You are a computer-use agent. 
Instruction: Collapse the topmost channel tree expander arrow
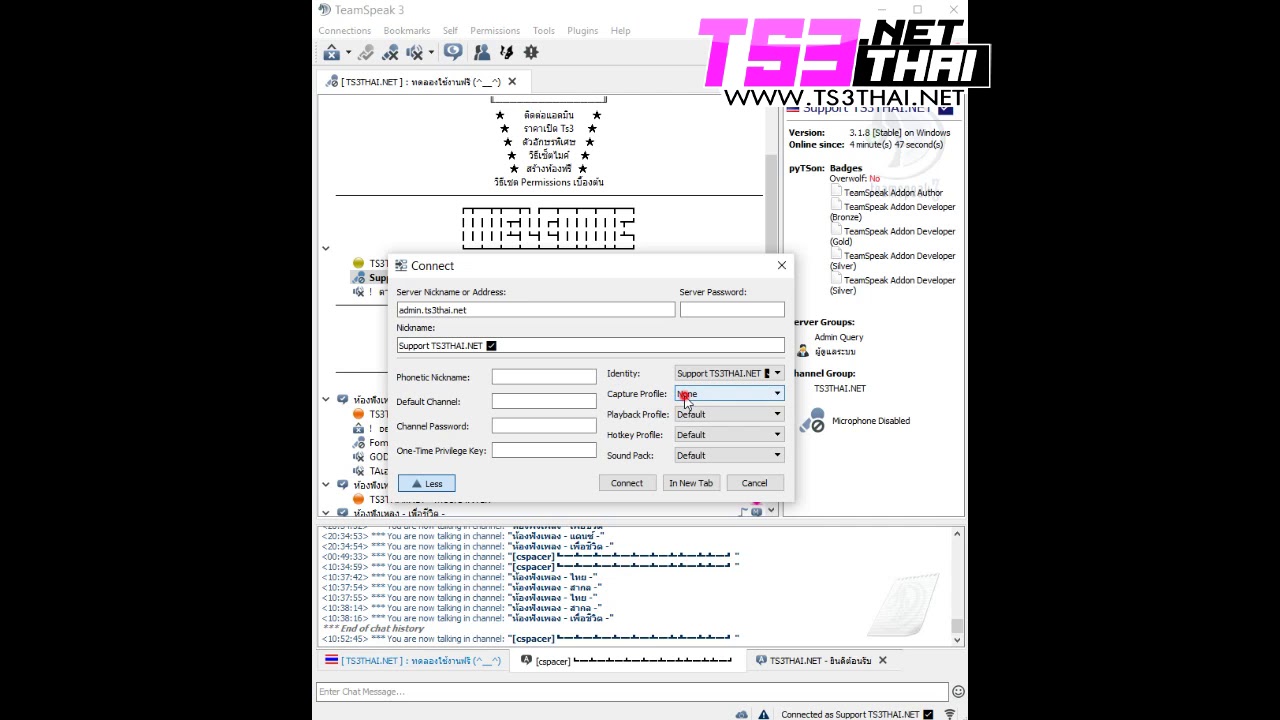tap(325, 248)
